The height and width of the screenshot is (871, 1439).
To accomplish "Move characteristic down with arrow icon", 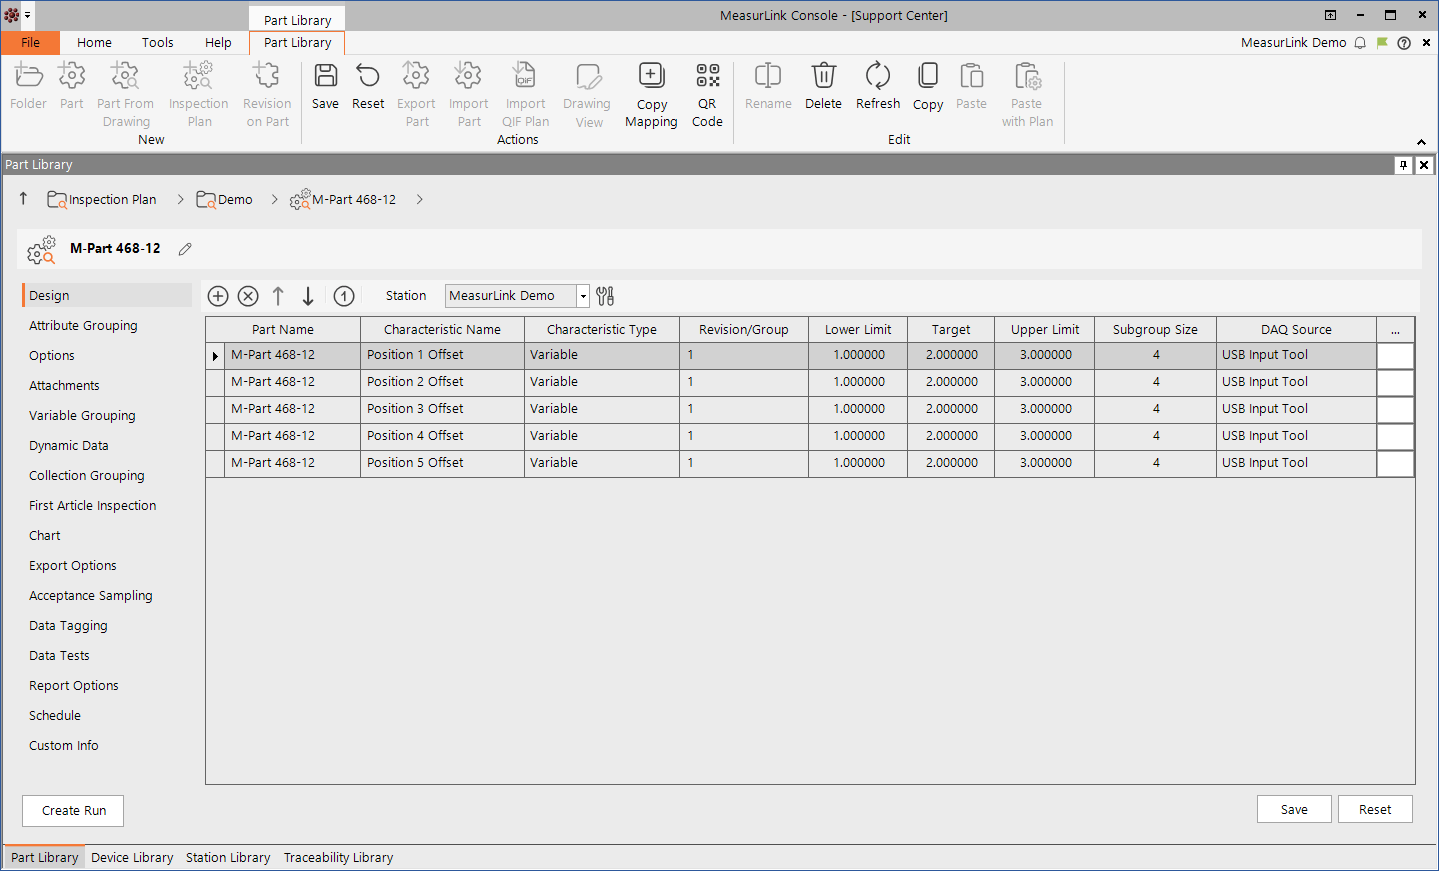I will pyautogui.click(x=308, y=296).
